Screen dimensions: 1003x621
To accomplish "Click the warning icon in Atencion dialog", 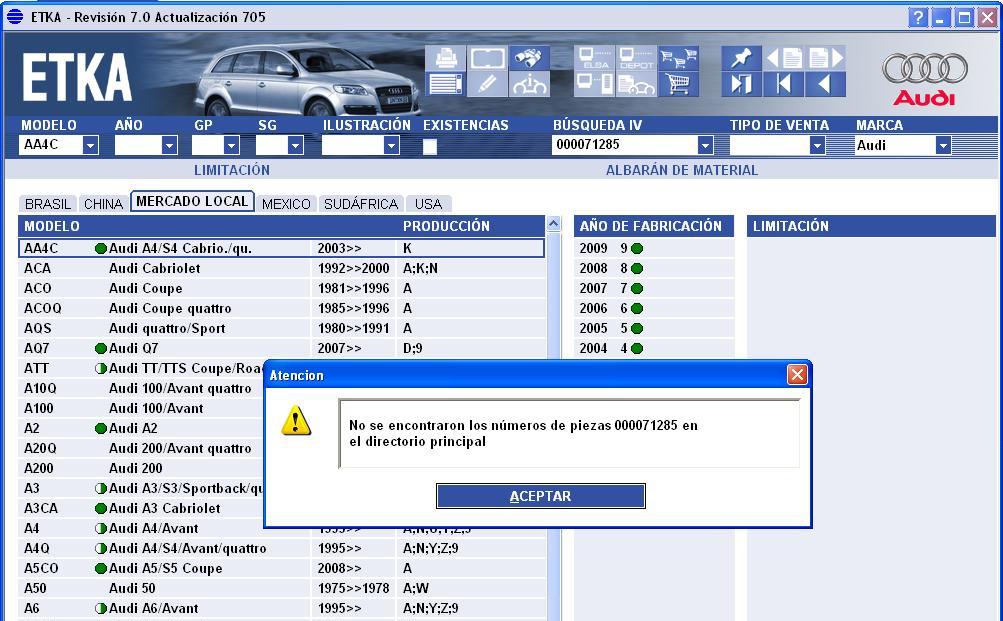I will pos(296,421).
